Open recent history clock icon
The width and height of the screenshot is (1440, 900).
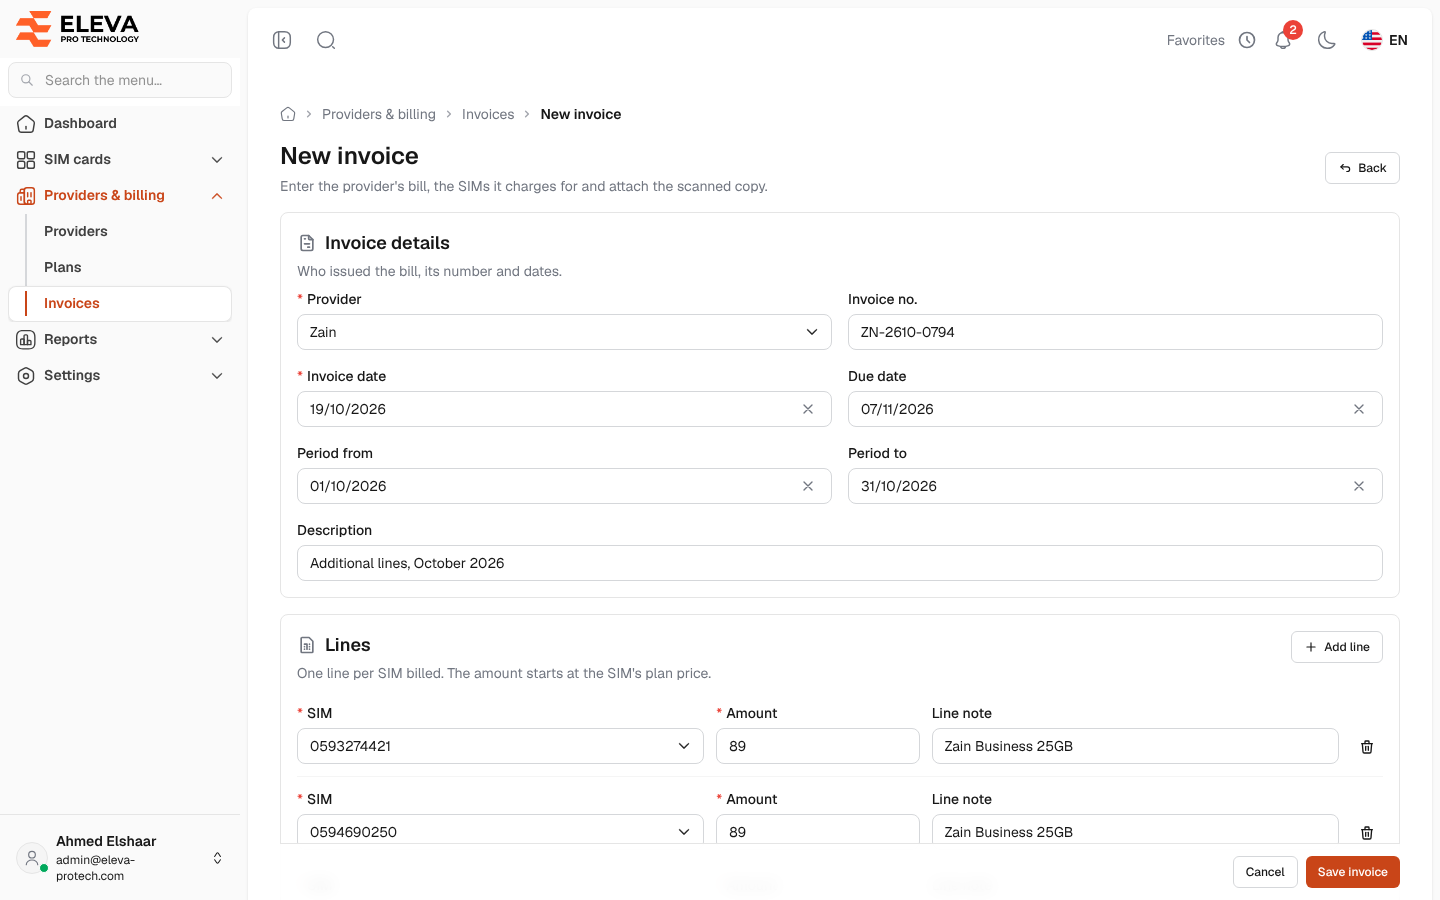(1247, 40)
